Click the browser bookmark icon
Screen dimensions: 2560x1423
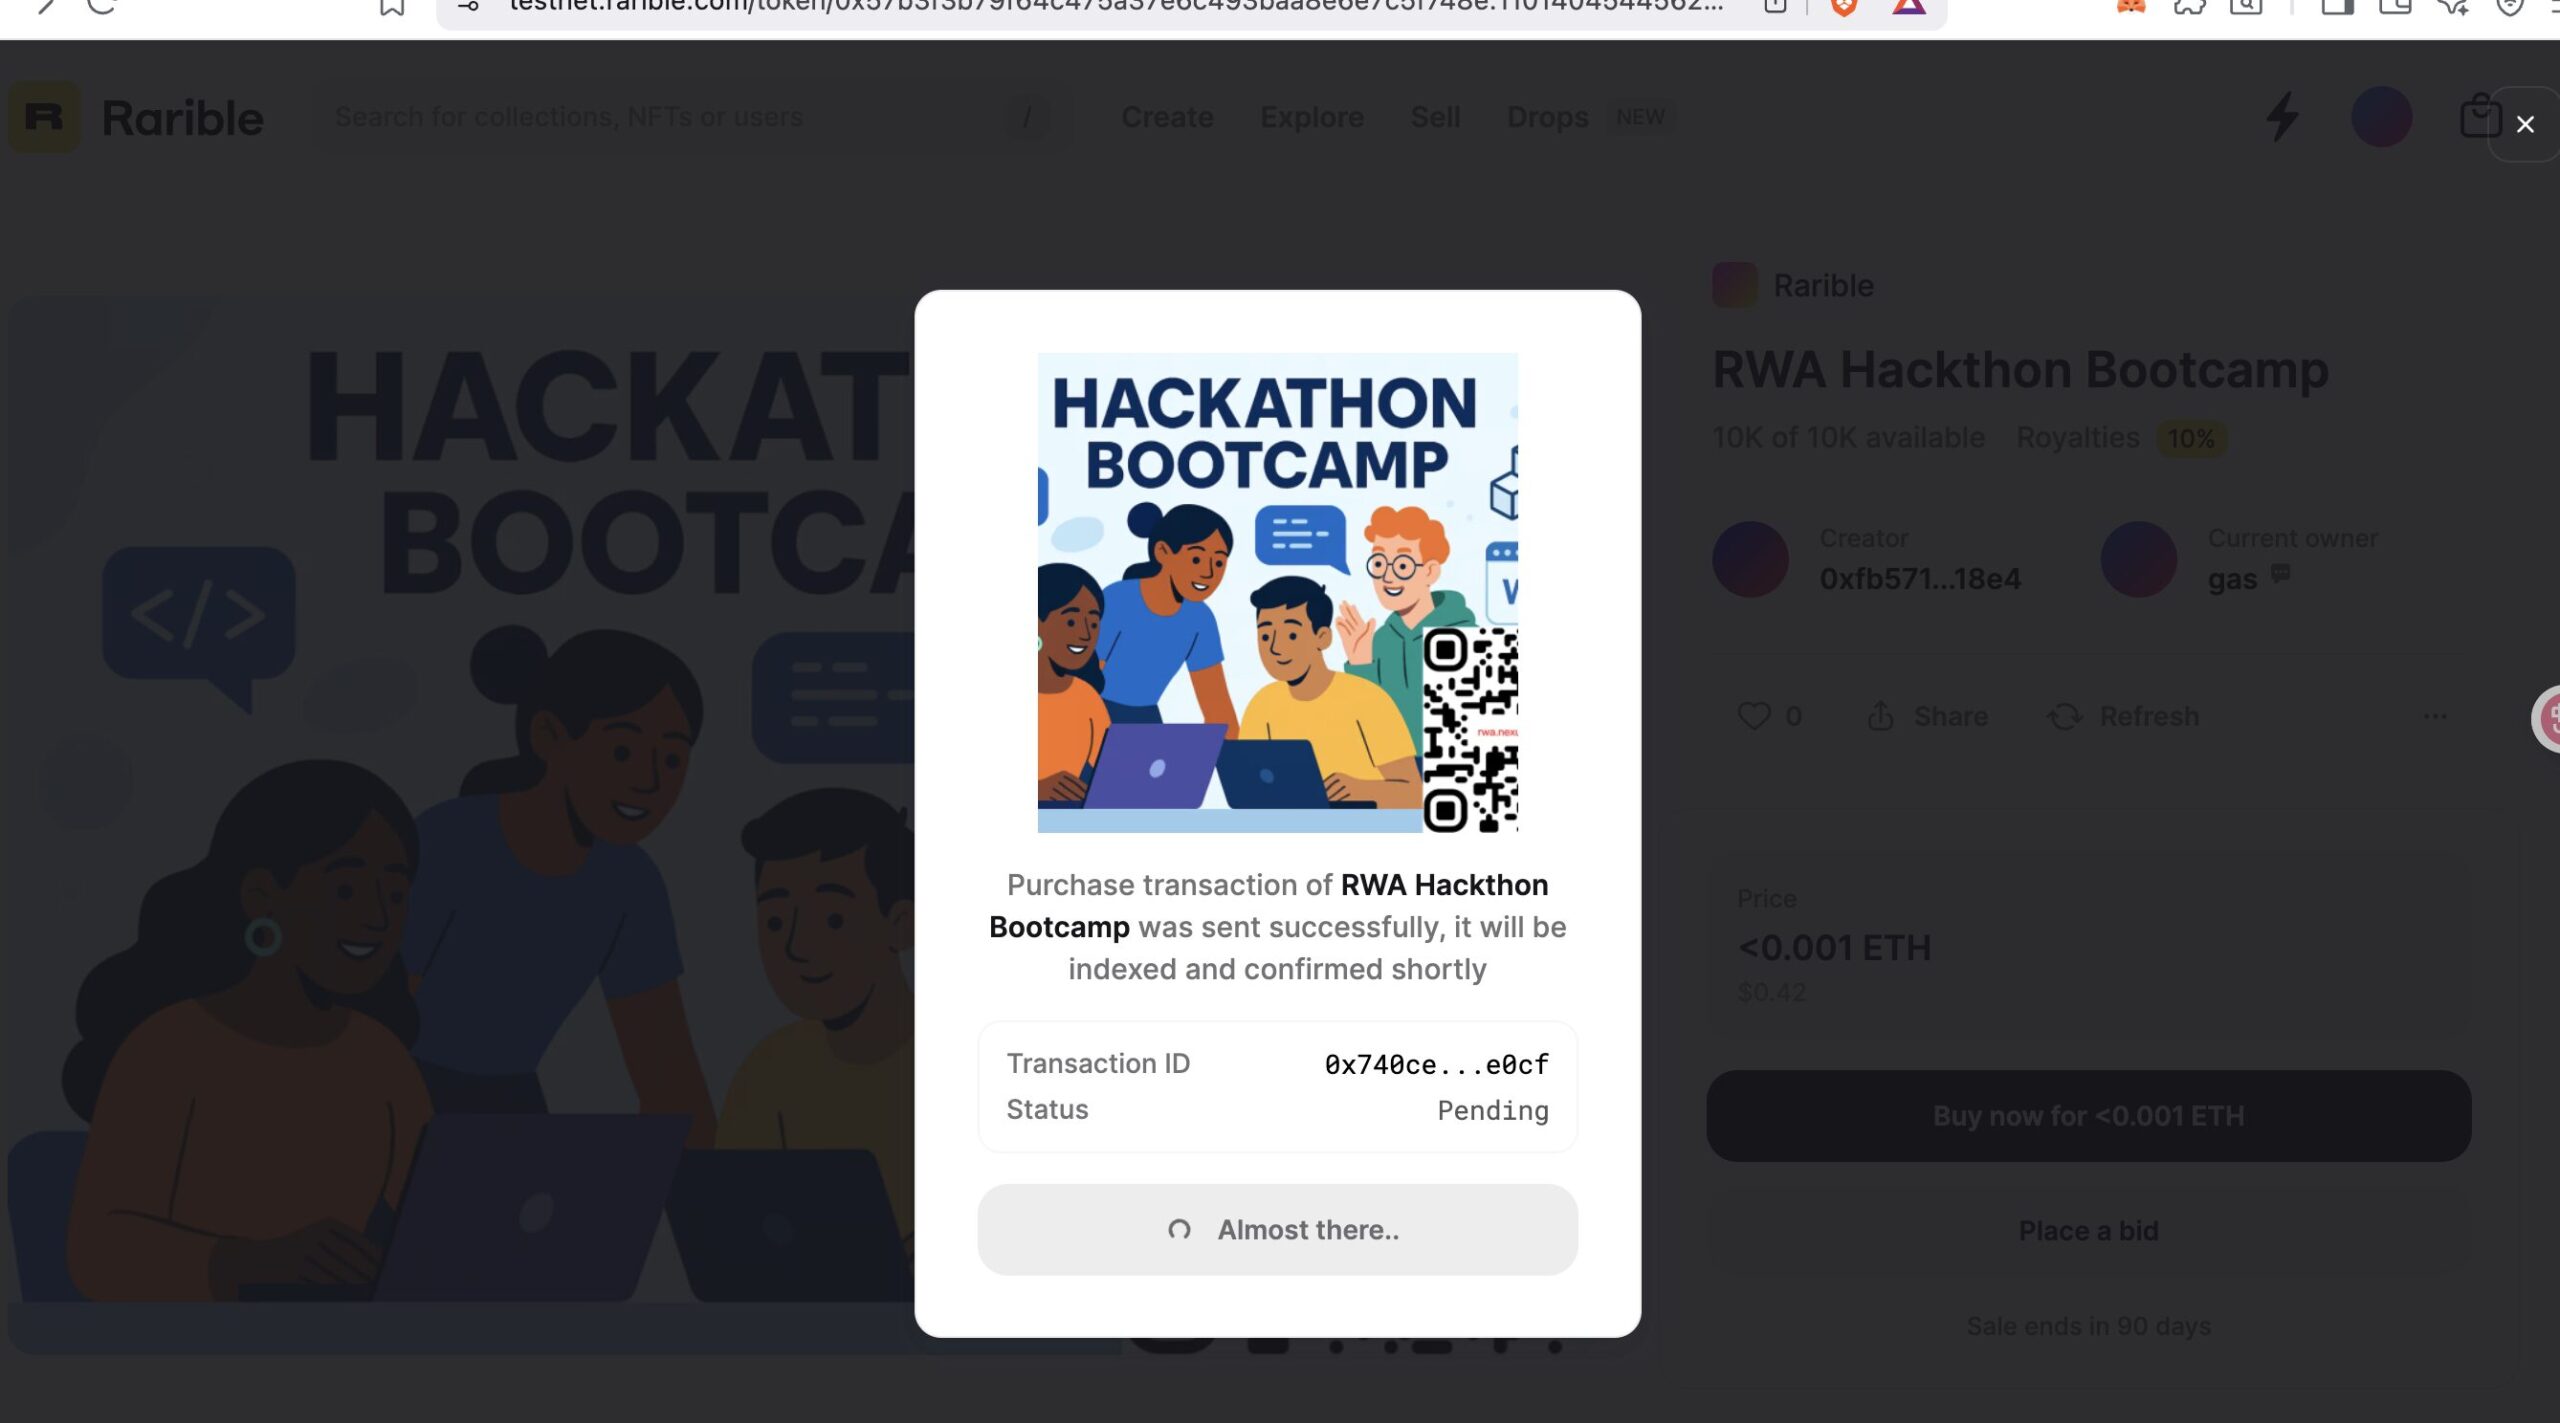[391, 8]
